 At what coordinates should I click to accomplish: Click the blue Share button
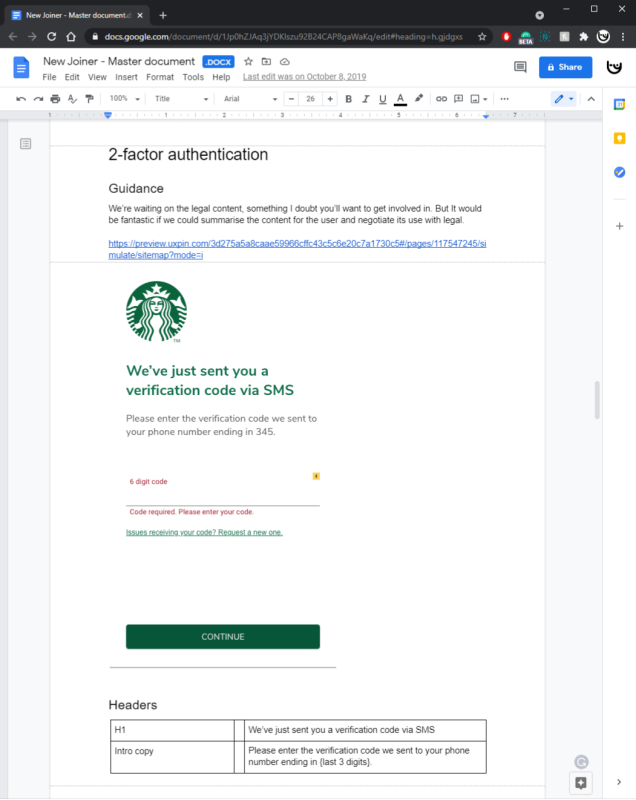coord(565,67)
